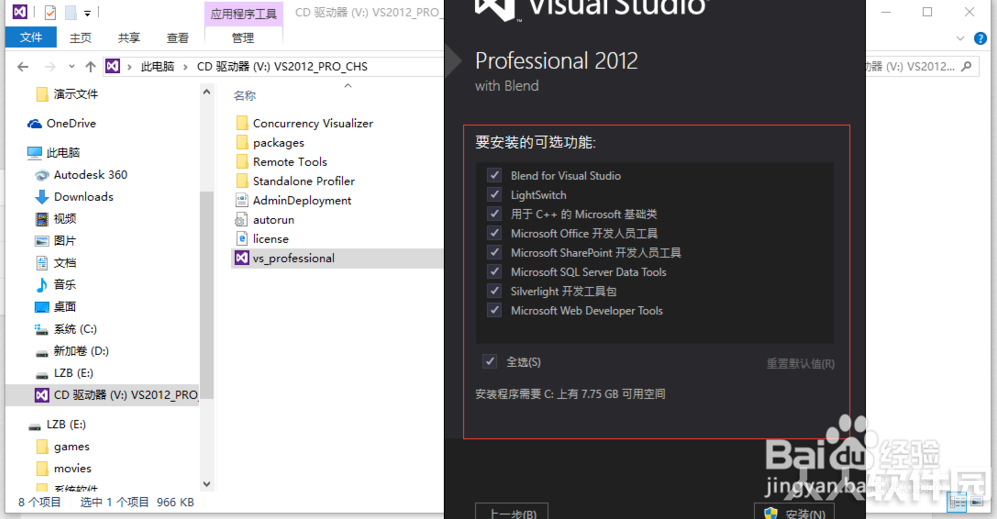Image resolution: width=997 pixels, height=519 pixels.
Task: Click the 桌面 desktop icon
Action: [42, 307]
